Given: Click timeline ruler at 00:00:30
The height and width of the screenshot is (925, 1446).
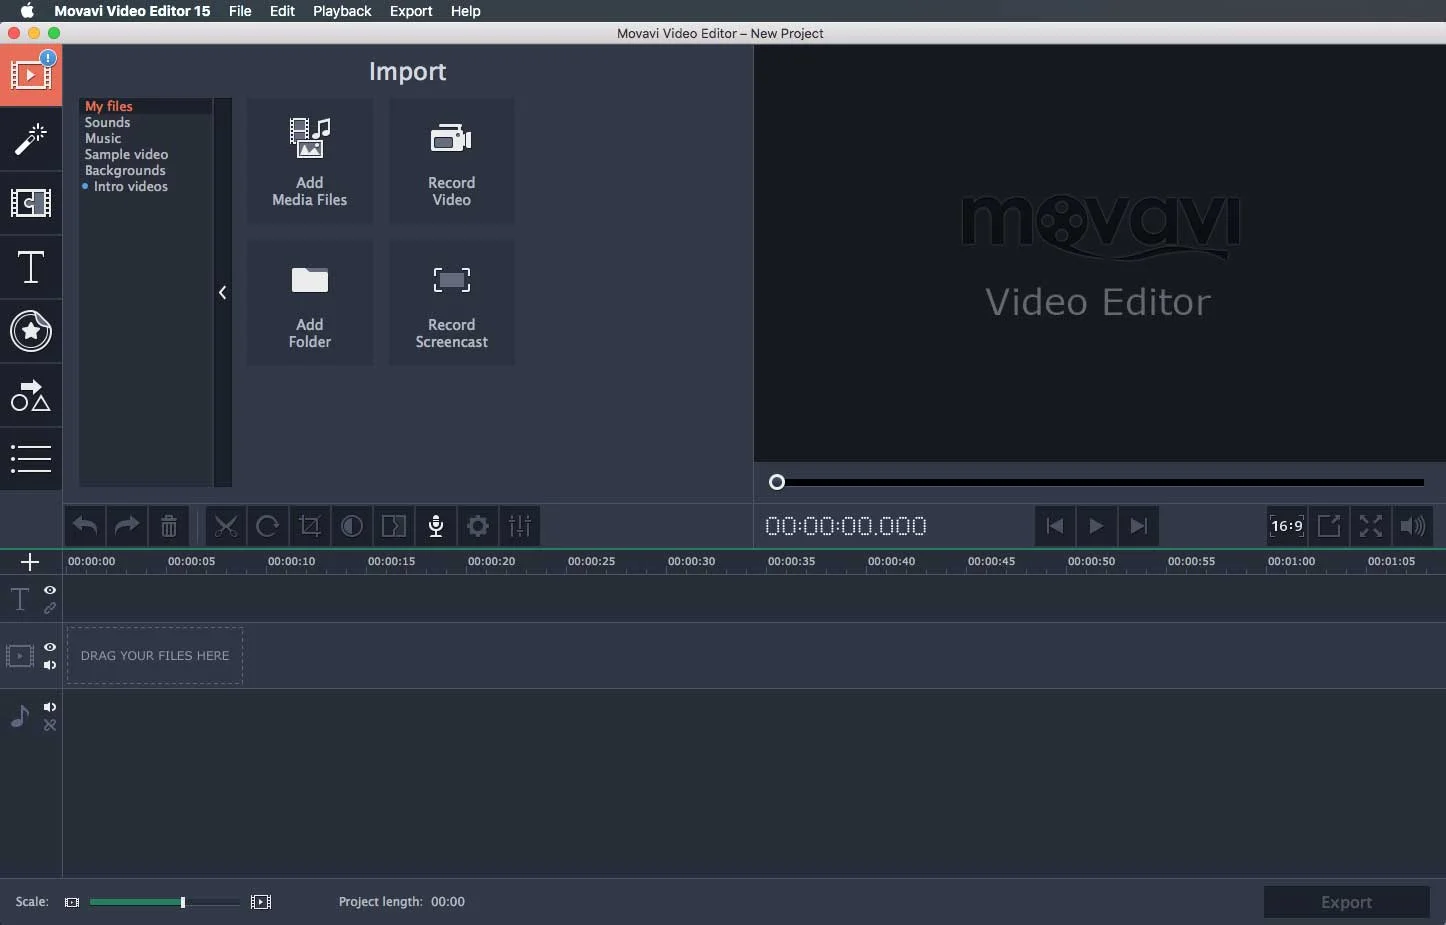Looking at the screenshot, I should coord(691,561).
